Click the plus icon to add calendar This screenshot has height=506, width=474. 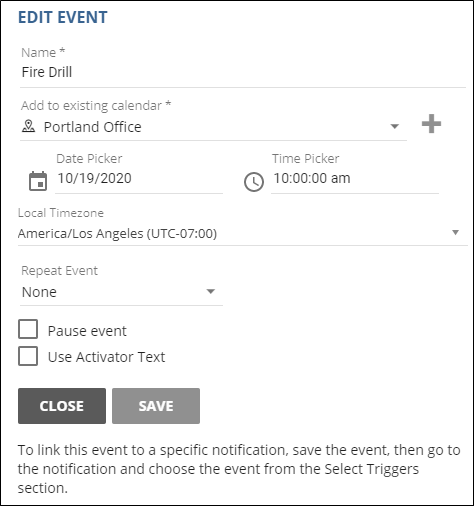coord(431,124)
